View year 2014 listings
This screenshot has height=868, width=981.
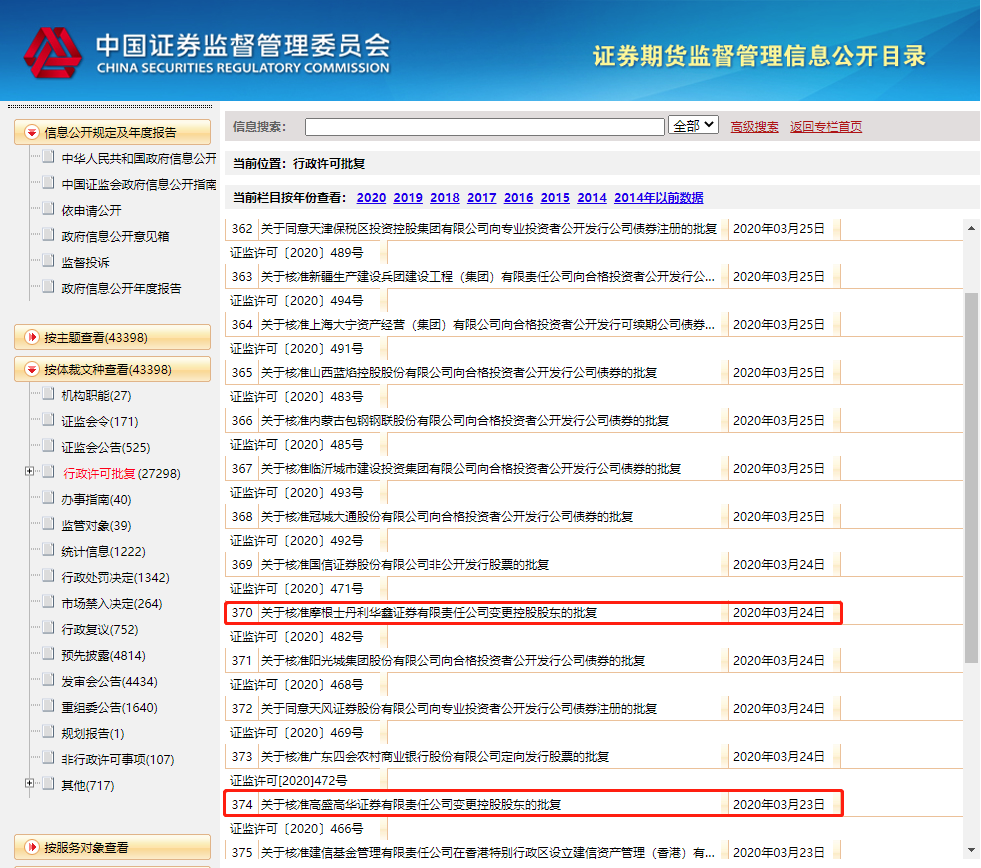tap(592, 198)
